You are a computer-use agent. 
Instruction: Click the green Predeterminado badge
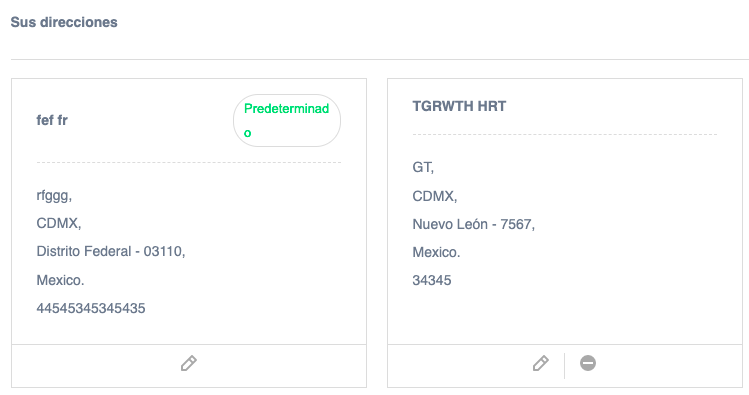click(x=287, y=120)
